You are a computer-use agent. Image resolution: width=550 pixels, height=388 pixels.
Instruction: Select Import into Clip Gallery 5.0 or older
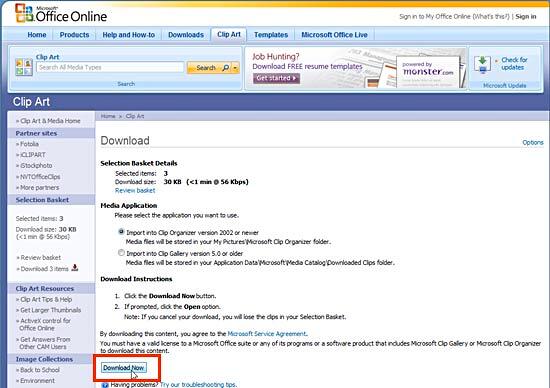121,253
